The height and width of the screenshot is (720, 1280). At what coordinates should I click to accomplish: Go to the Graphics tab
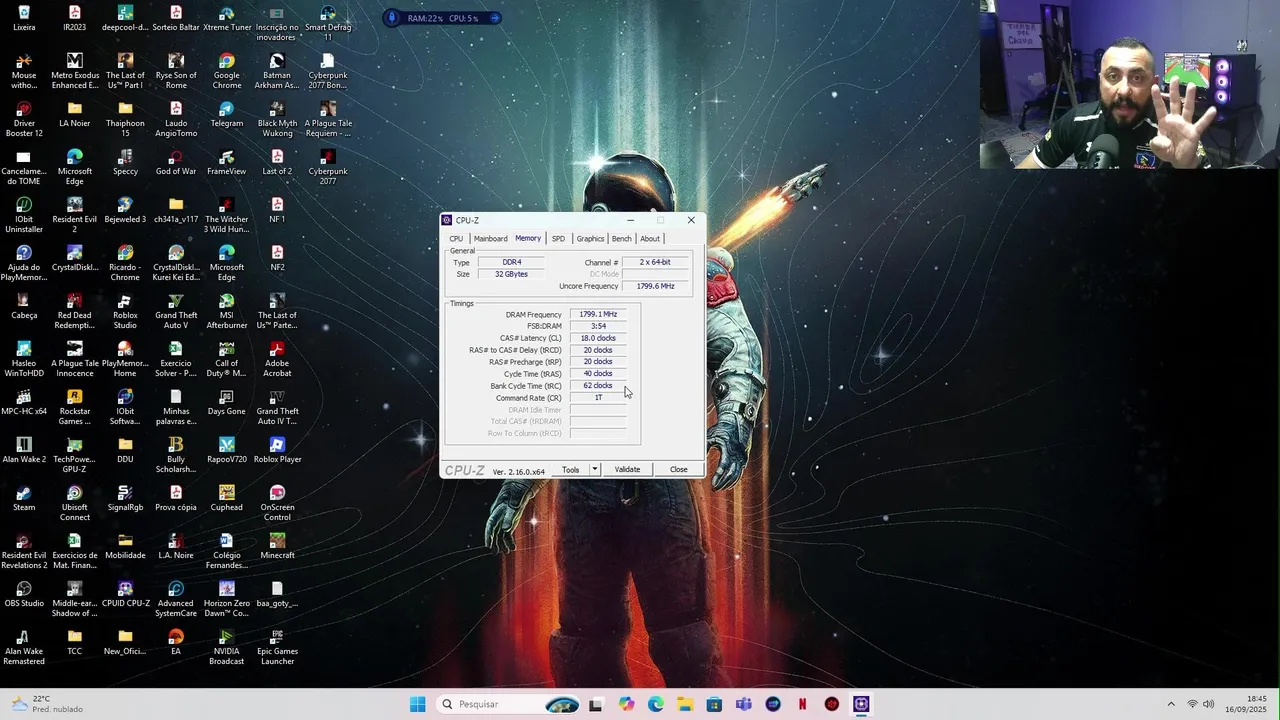click(590, 239)
